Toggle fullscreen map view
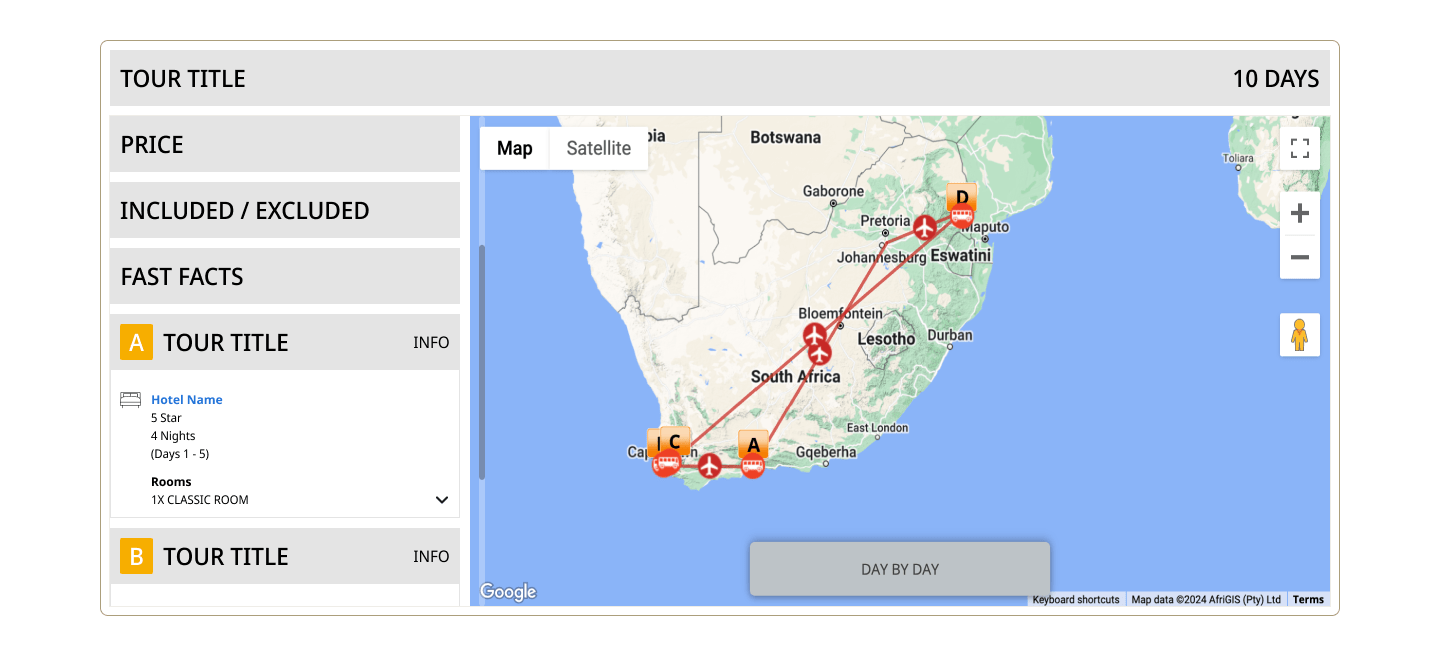Viewport: 1440px width, 656px height. click(1300, 149)
